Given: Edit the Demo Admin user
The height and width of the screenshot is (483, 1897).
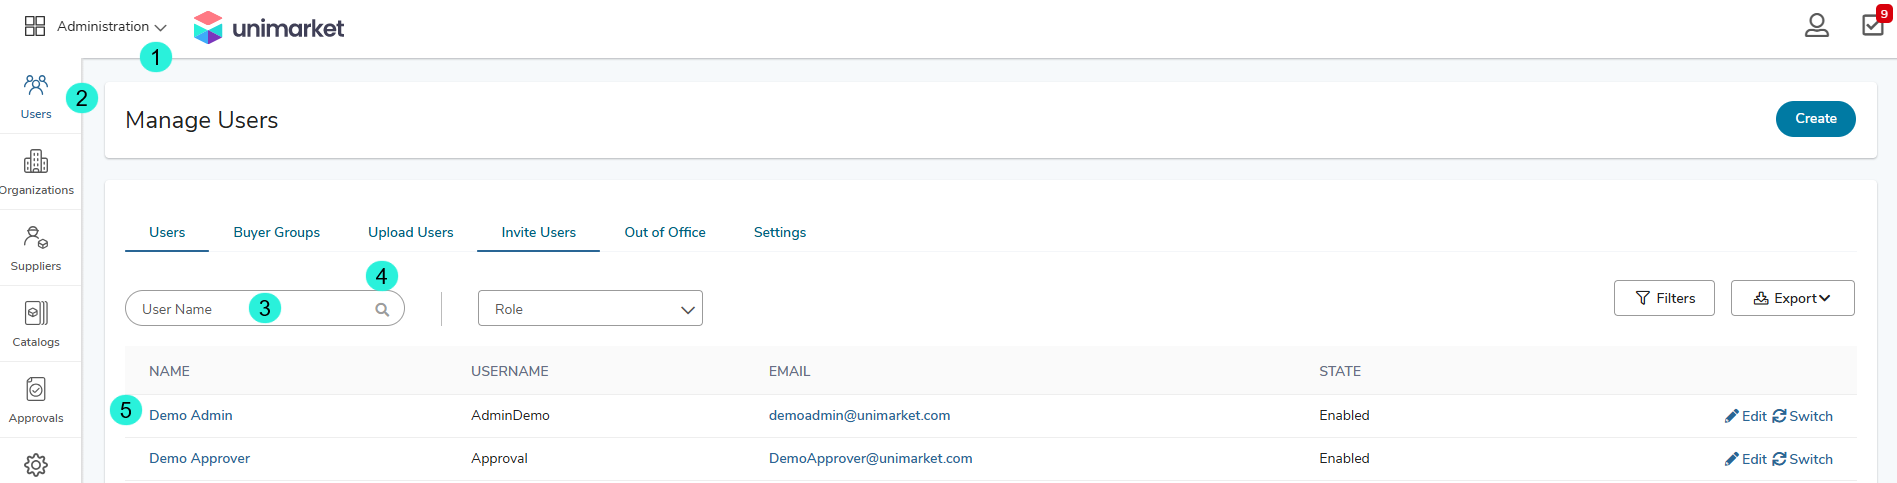Looking at the screenshot, I should pyautogui.click(x=1745, y=416).
